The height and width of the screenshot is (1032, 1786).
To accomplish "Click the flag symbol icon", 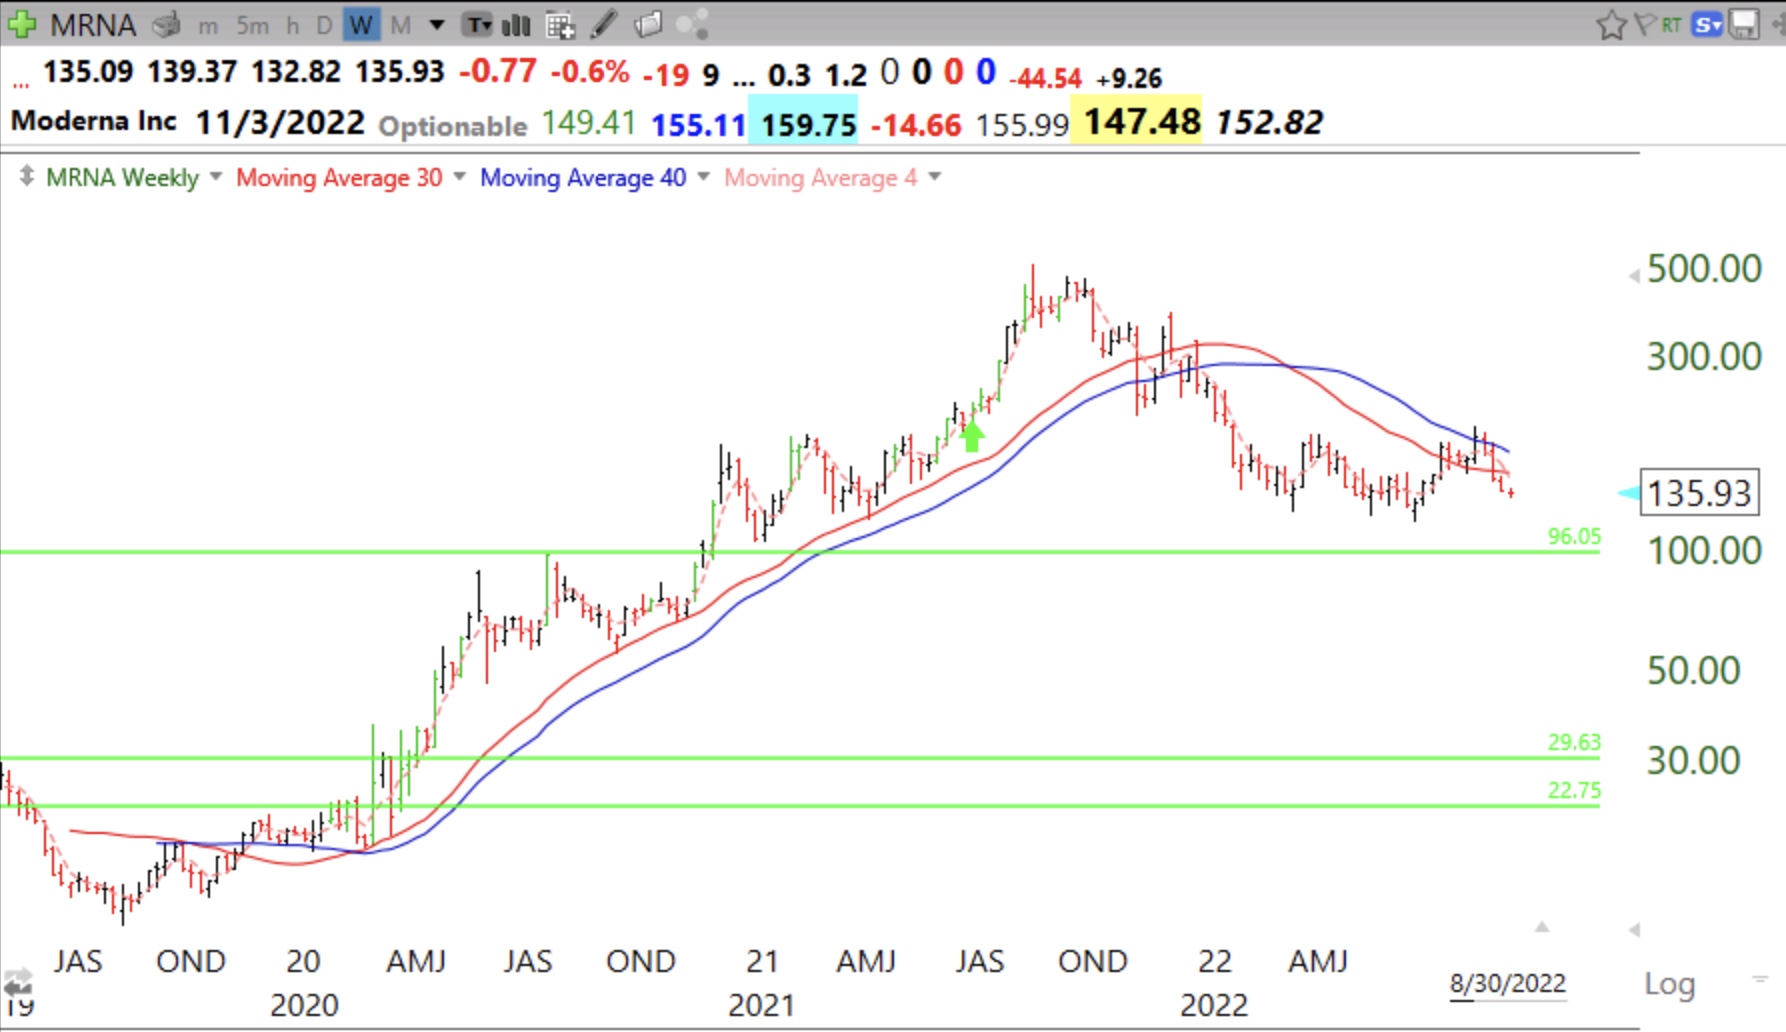I will [x=1645, y=24].
